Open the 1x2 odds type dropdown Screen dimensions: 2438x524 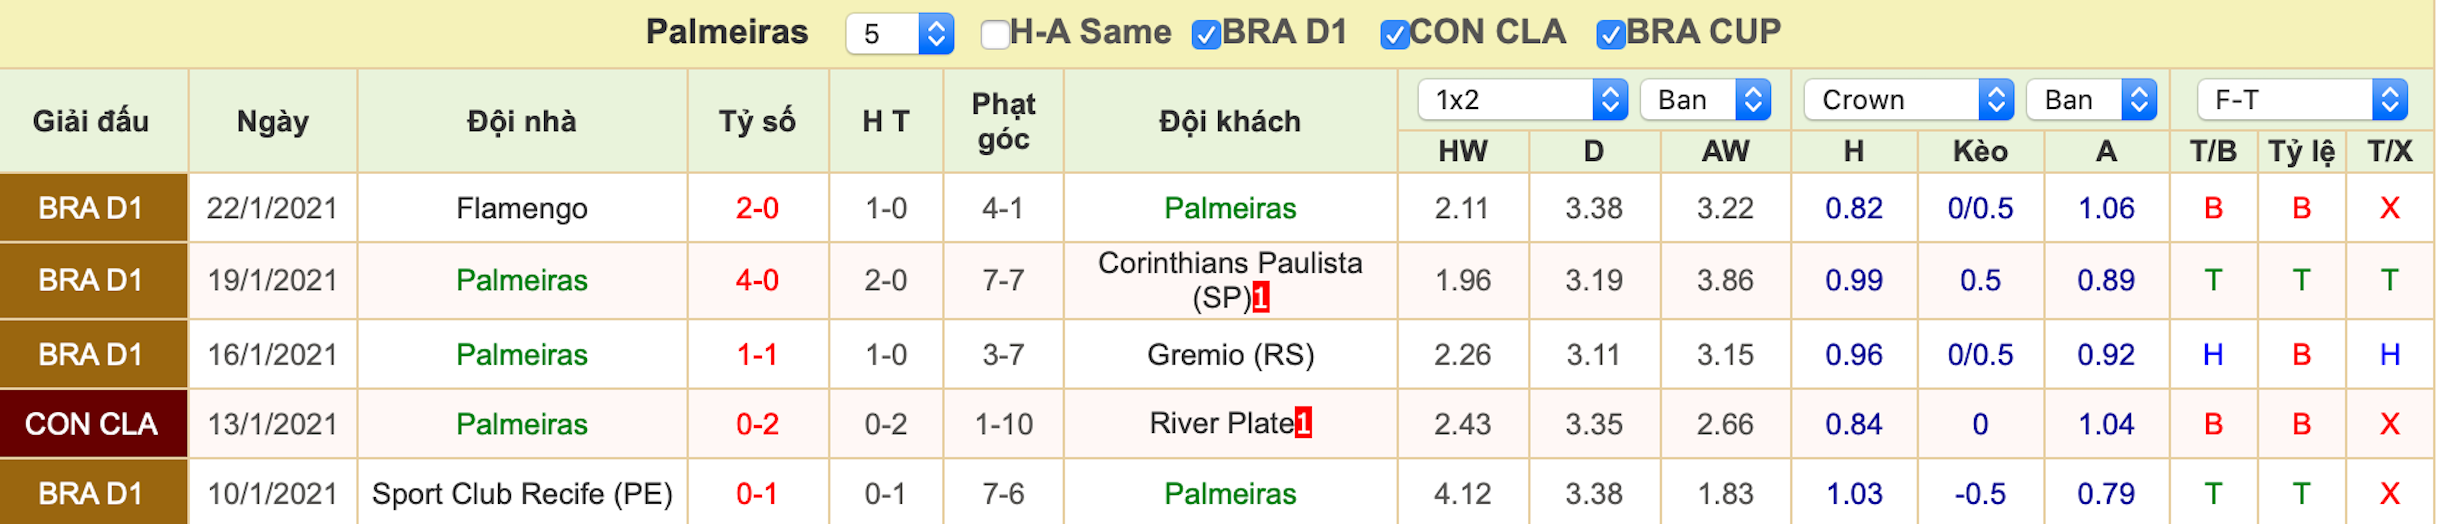point(1522,100)
